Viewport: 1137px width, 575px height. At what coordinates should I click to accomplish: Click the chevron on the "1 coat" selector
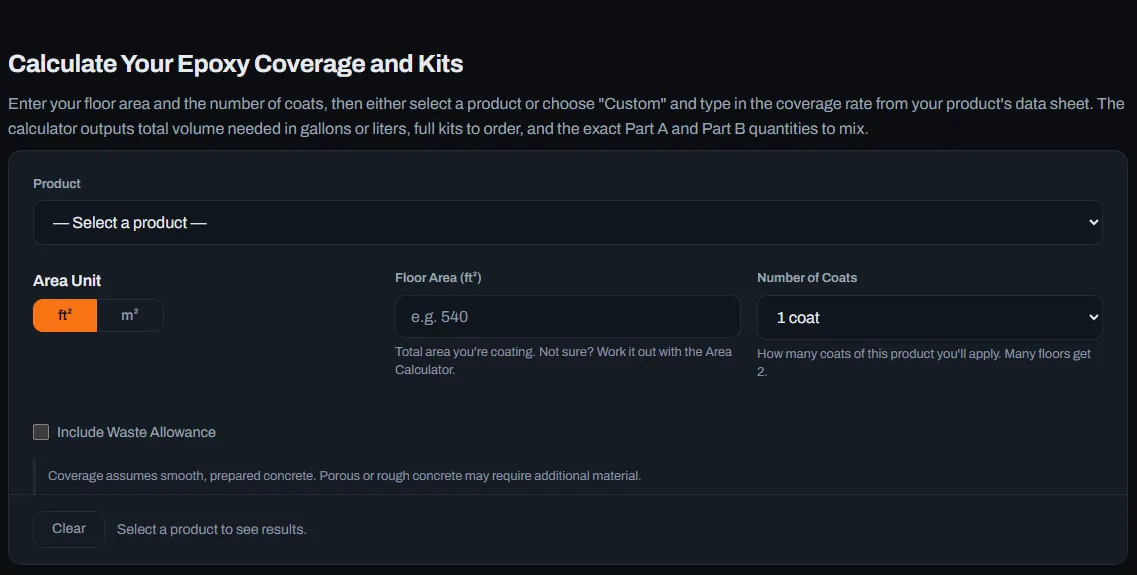pyautogui.click(x=1093, y=318)
